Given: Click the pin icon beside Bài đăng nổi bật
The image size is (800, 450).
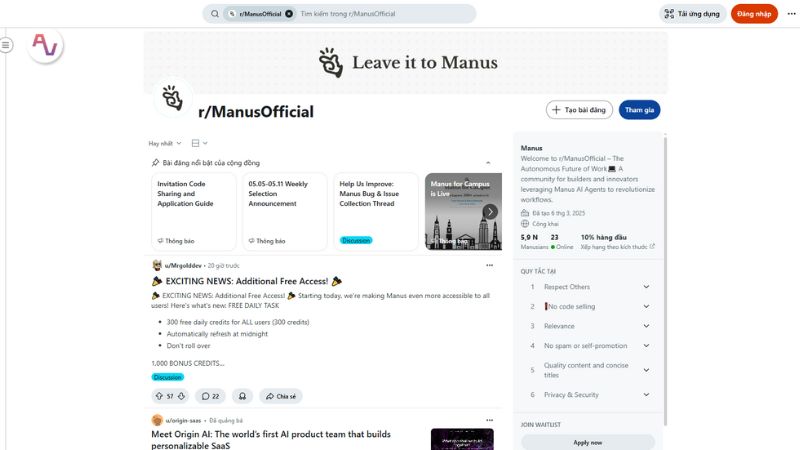Looking at the screenshot, I should coord(155,163).
